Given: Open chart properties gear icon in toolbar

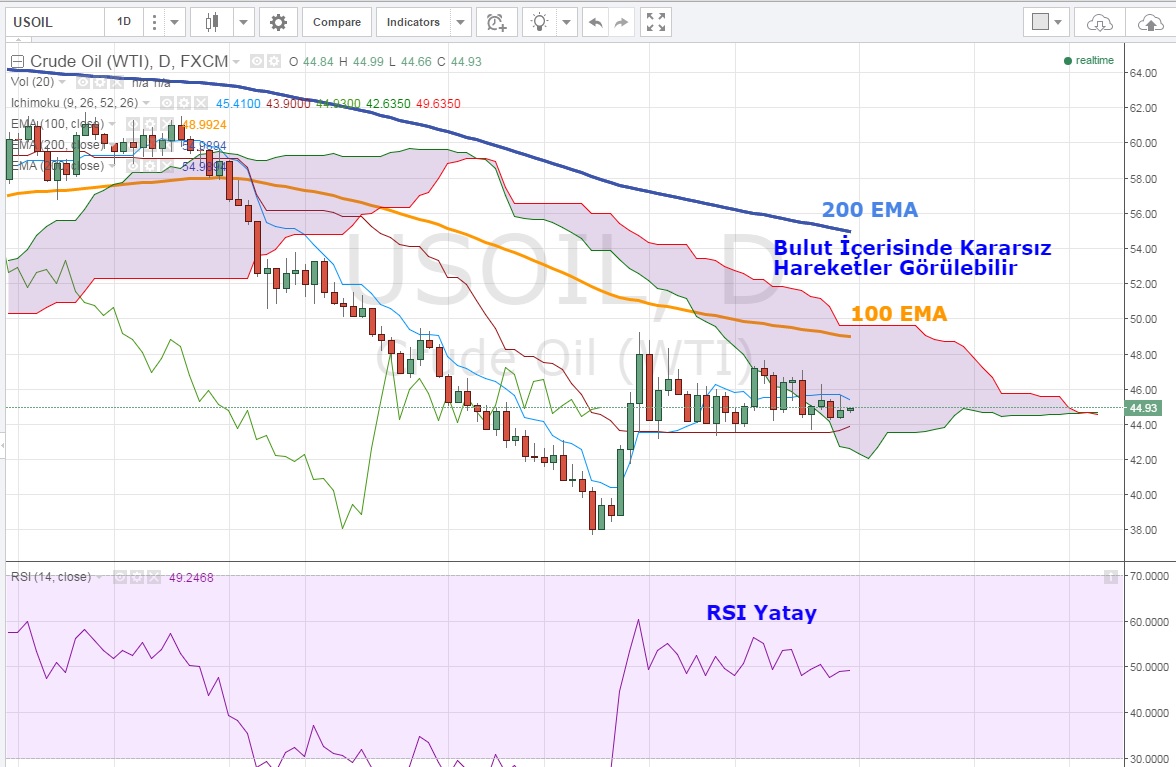Looking at the screenshot, I should pos(278,21).
